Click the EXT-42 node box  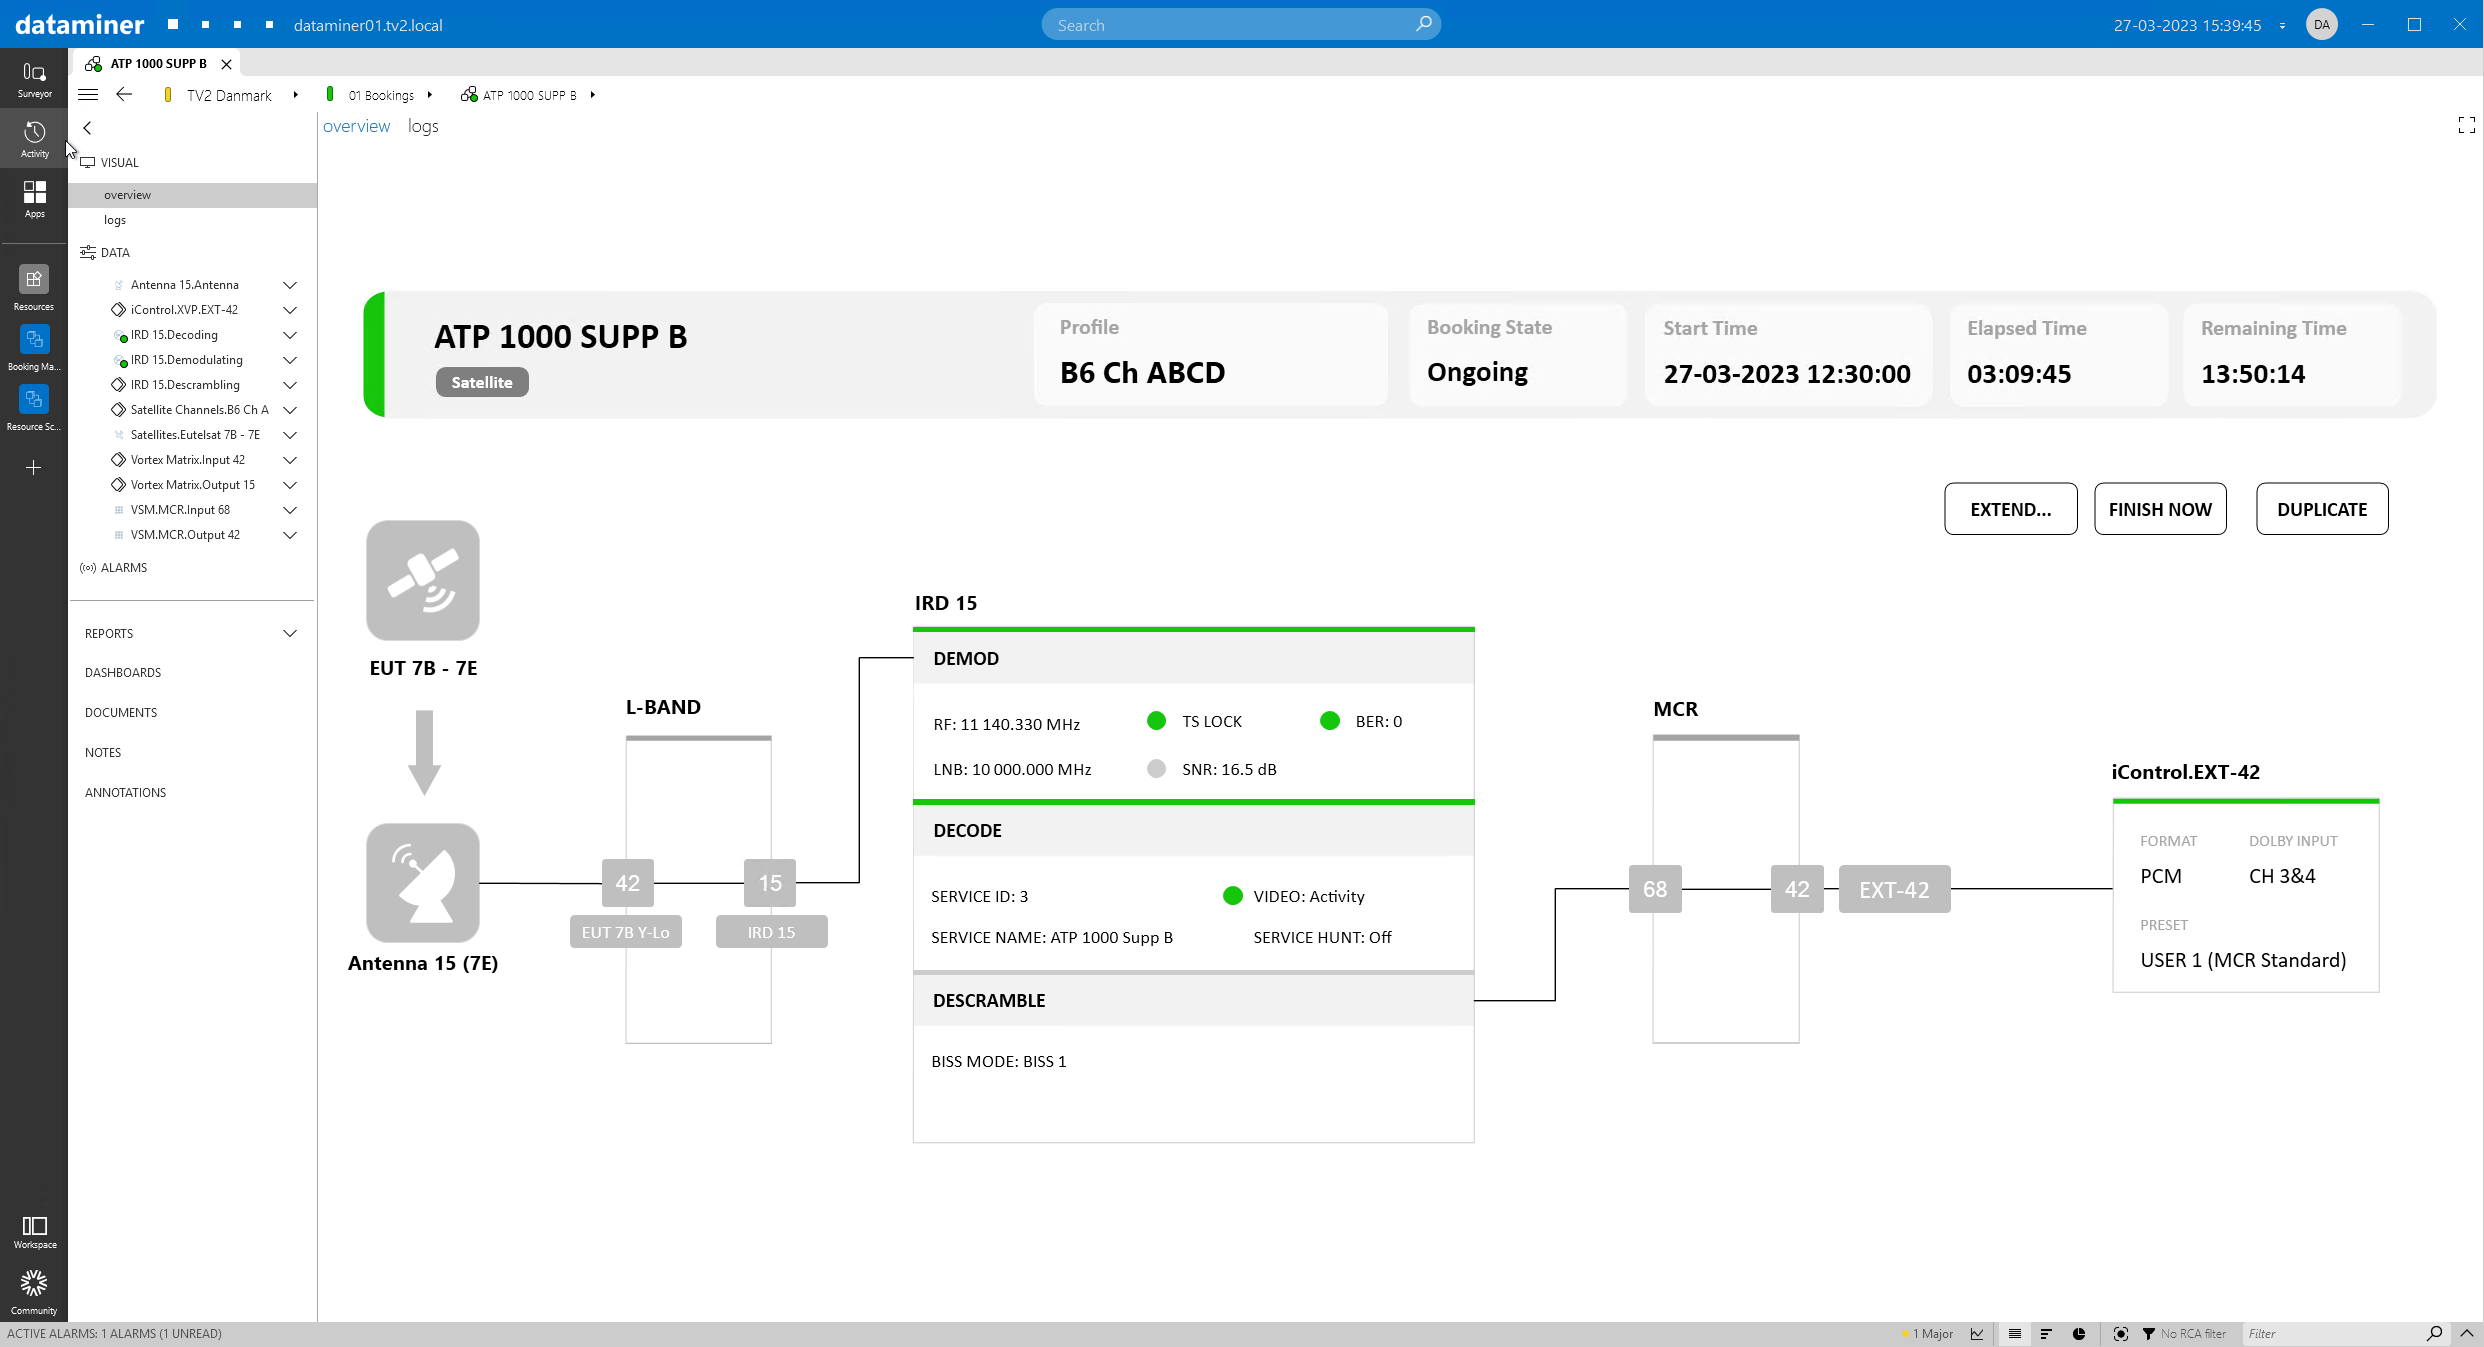coord(1894,889)
